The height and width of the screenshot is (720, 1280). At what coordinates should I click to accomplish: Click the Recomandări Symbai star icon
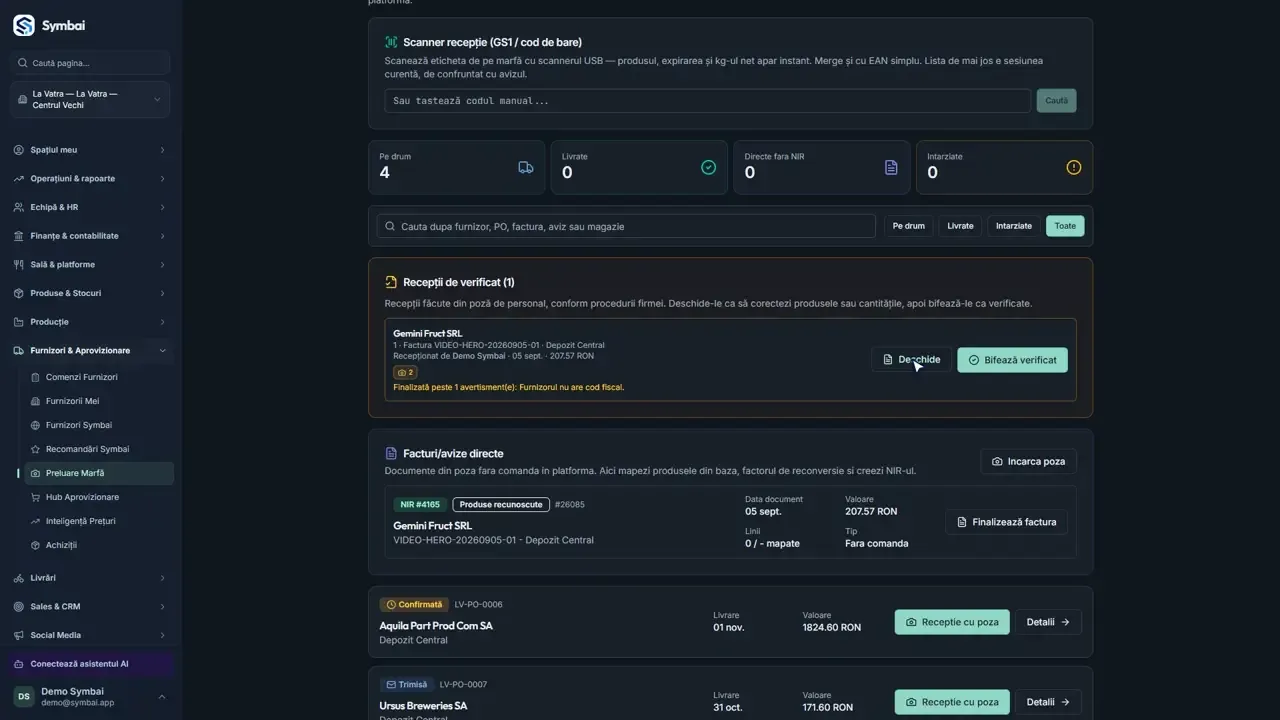36,449
